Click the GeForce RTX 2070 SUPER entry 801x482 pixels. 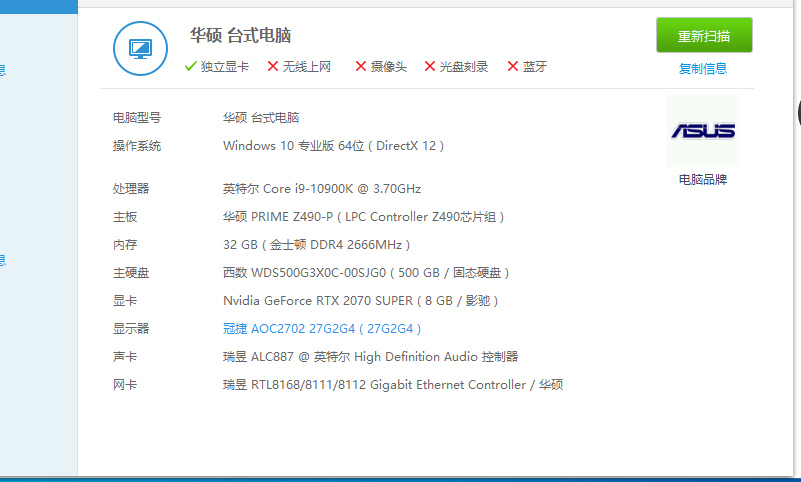(x=360, y=301)
